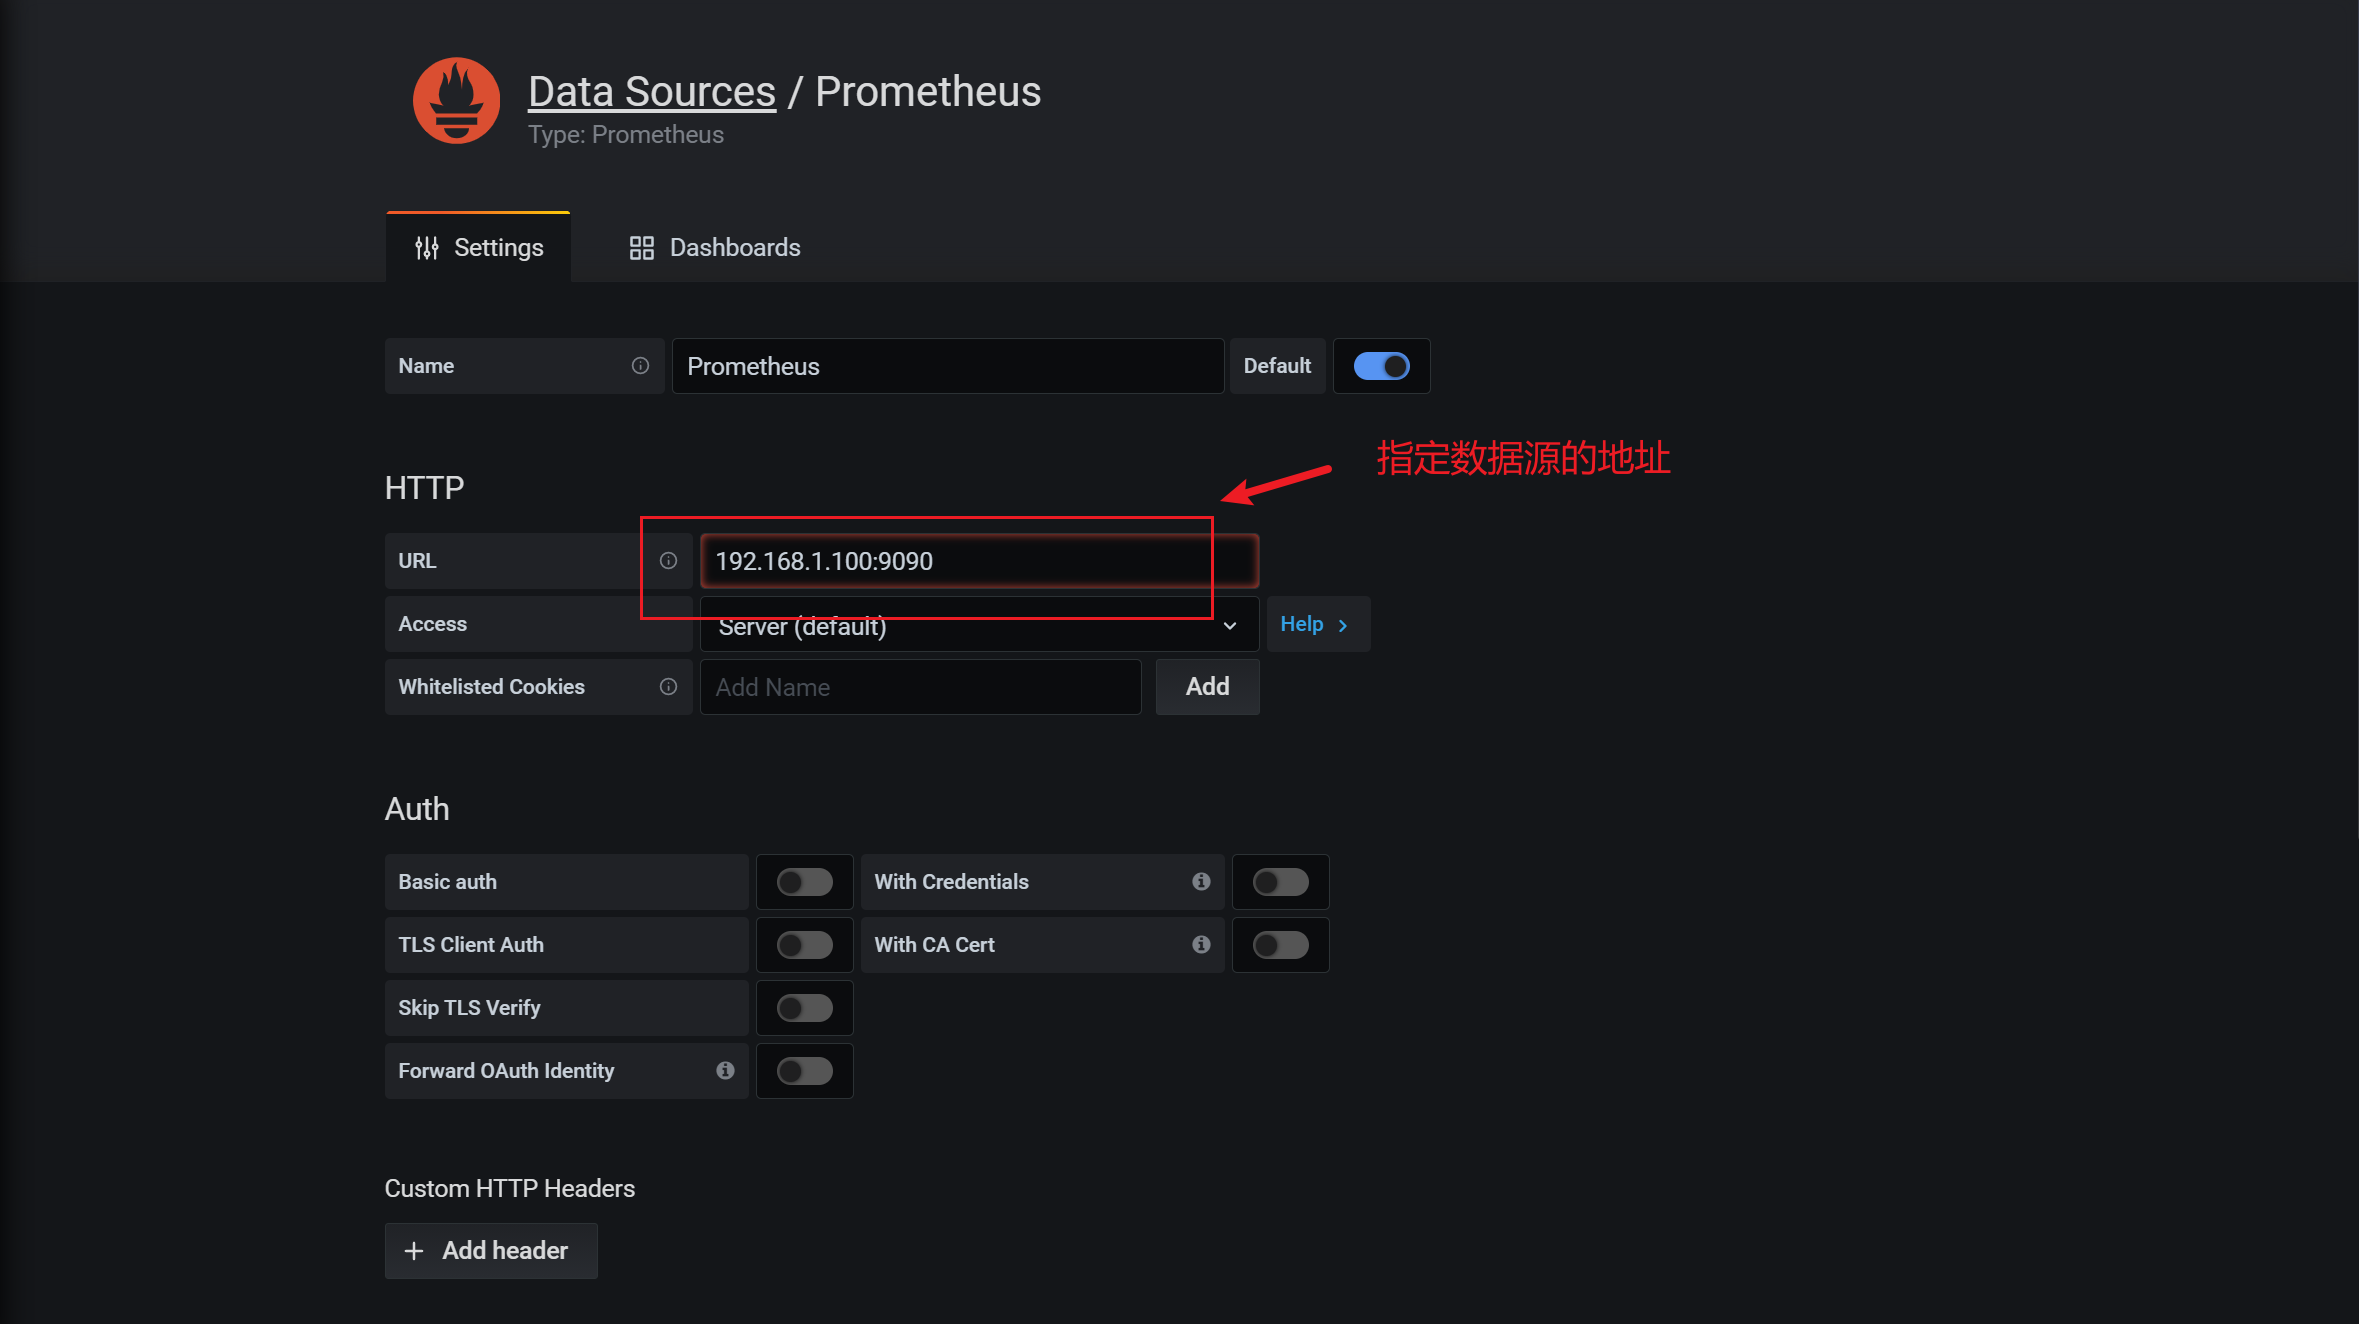This screenshot has width=2359, height=1324.
Task: Click the Name input field containing Prometheus
Action: click(x=948, y=366)
